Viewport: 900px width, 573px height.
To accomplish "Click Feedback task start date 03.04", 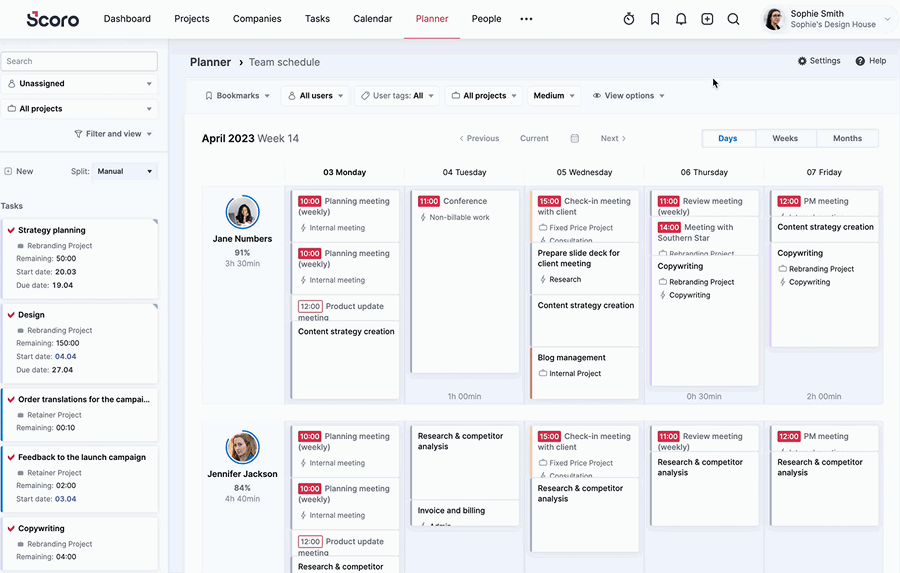I will pos(65,499).
